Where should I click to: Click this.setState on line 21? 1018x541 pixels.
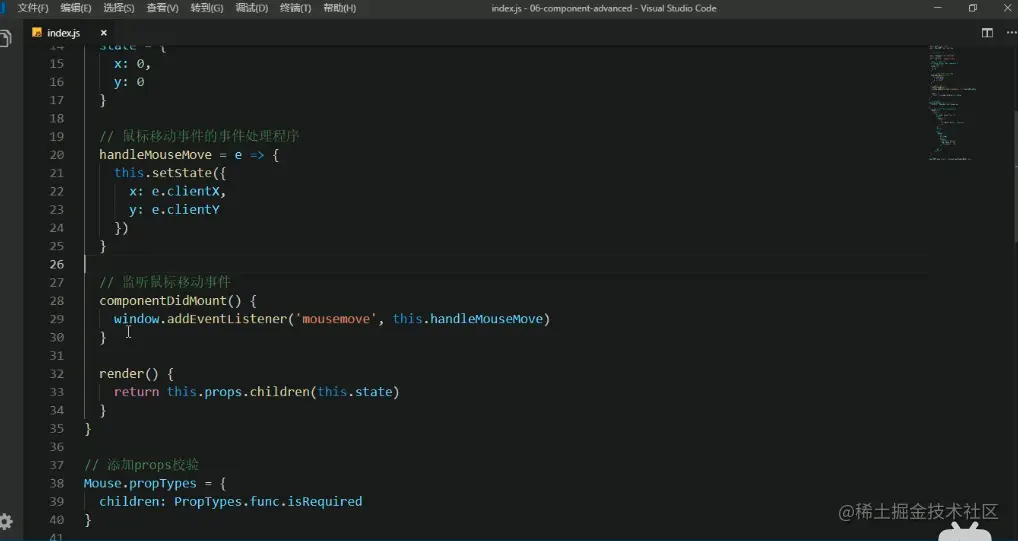pos(166,173)
